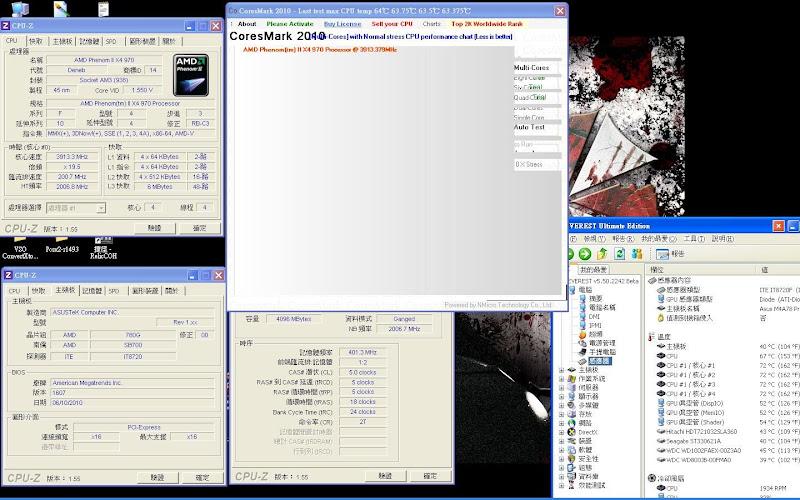800x500 pixels.
Task: Click the 欄位 column header in EVEREST
Action: 700,269
